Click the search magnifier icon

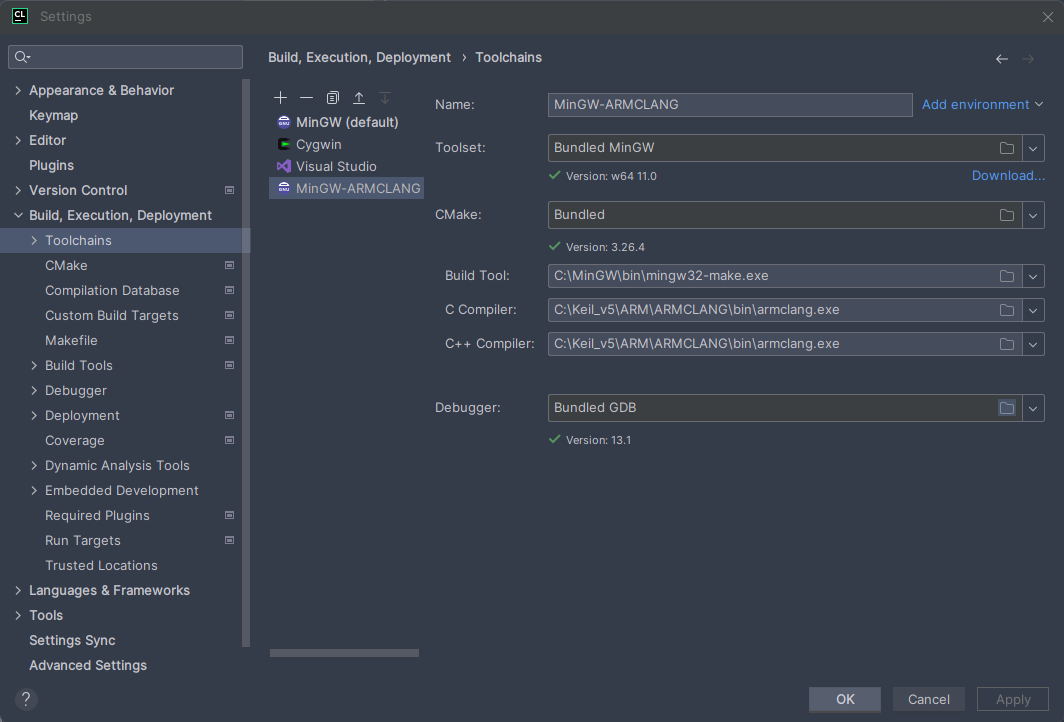(x=22, y=57)
